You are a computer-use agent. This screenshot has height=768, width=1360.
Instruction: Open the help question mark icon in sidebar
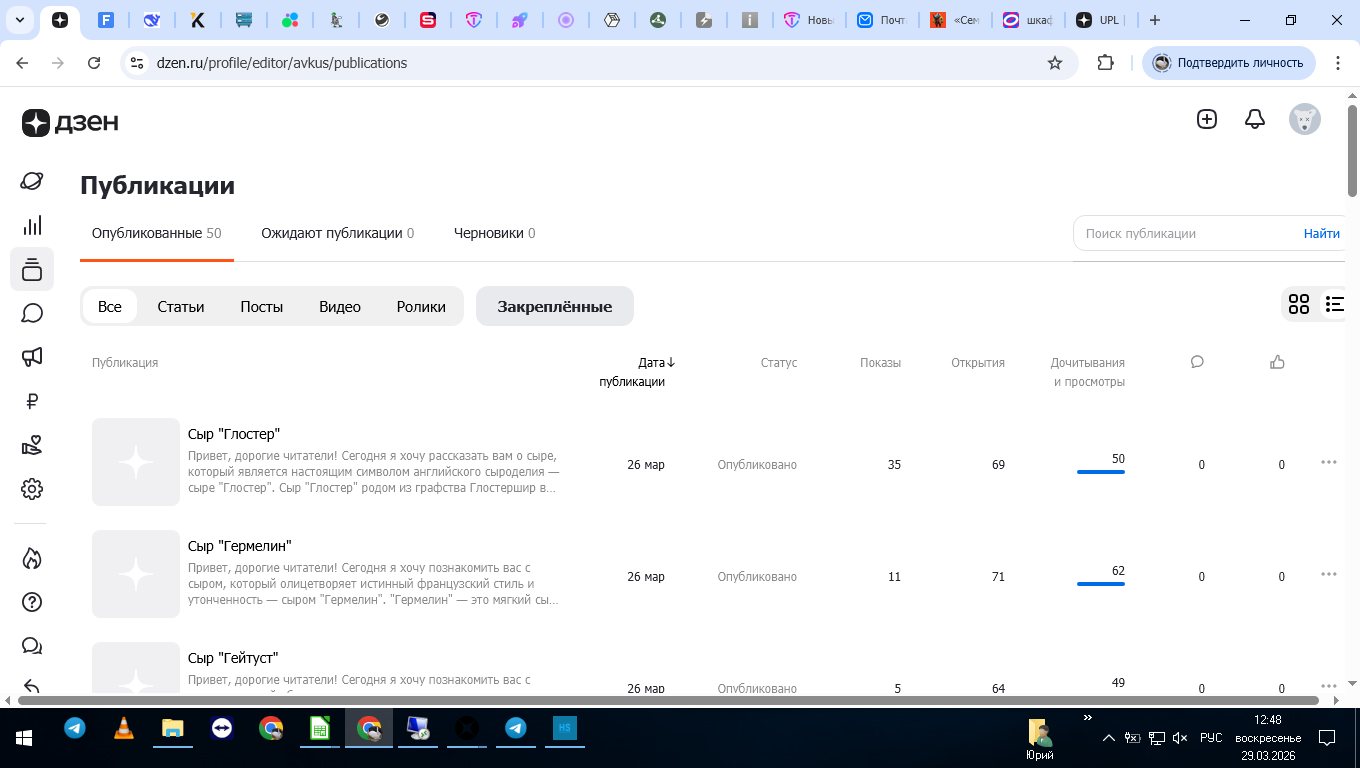coord(32,601)
